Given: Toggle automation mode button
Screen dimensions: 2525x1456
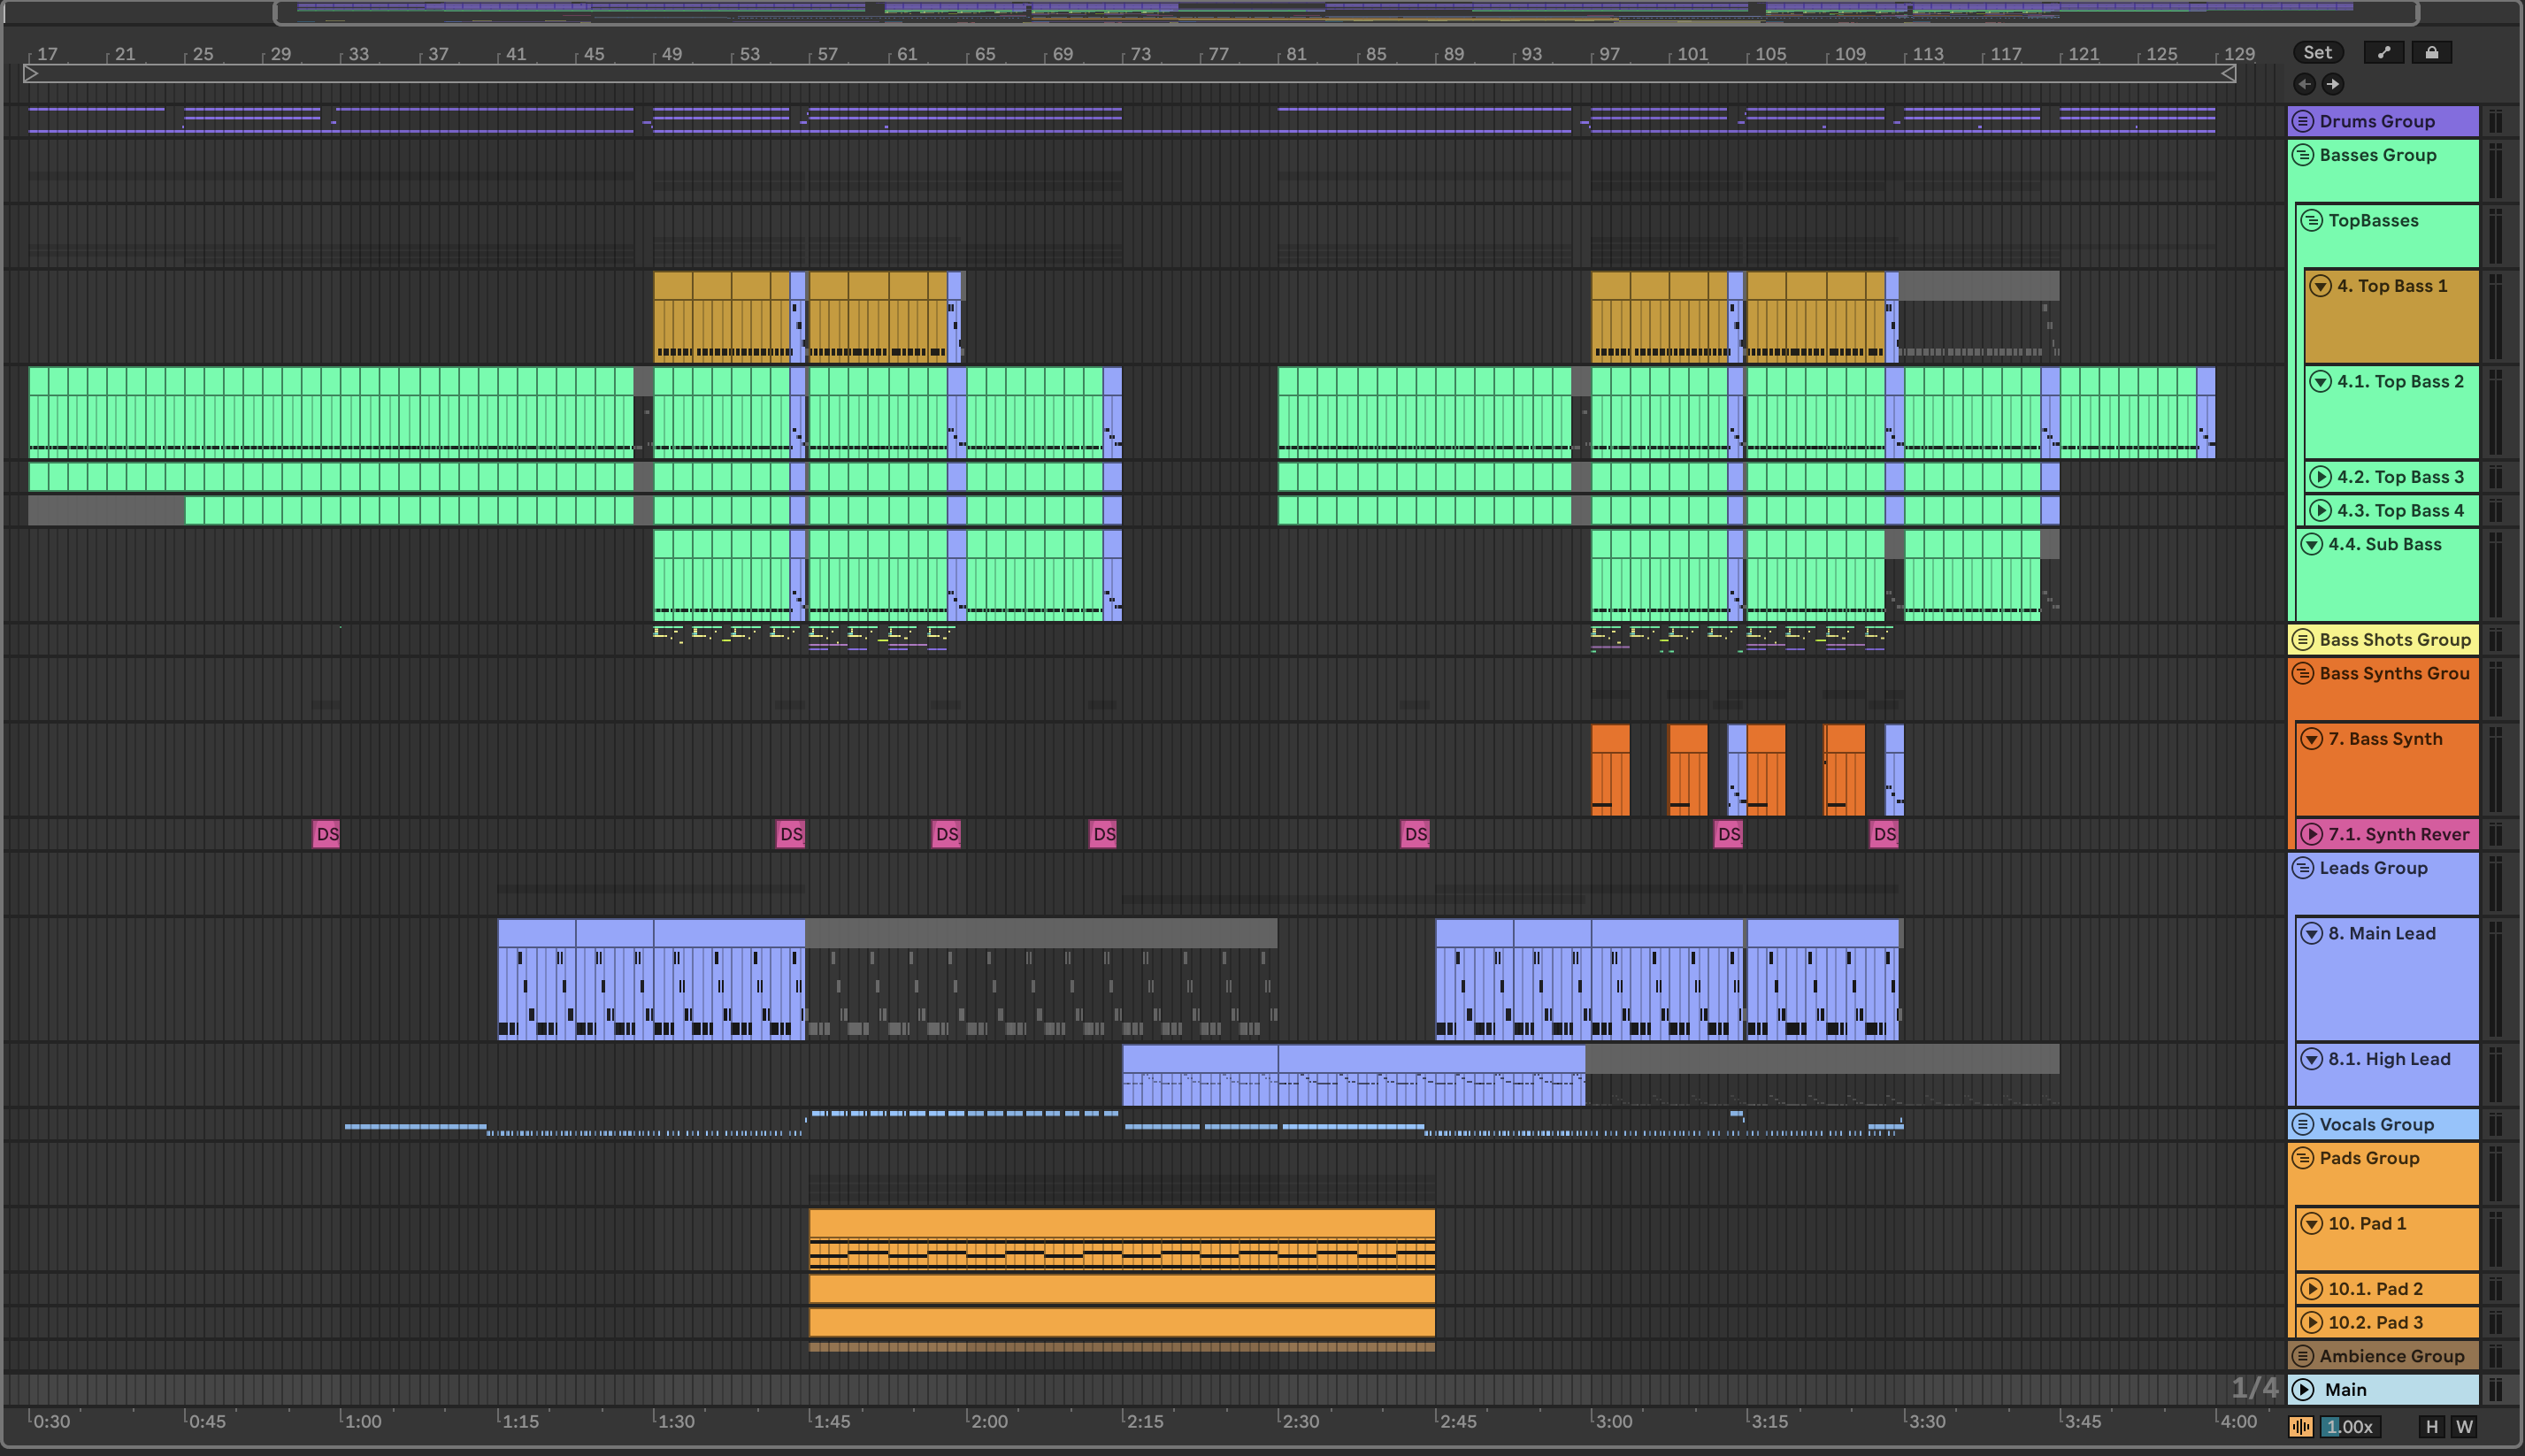Looking at the screenshot, I should (x=2384, y=53).
